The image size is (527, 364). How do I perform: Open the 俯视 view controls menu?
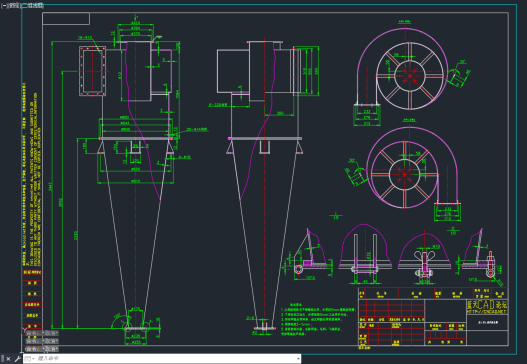(15, 6)
